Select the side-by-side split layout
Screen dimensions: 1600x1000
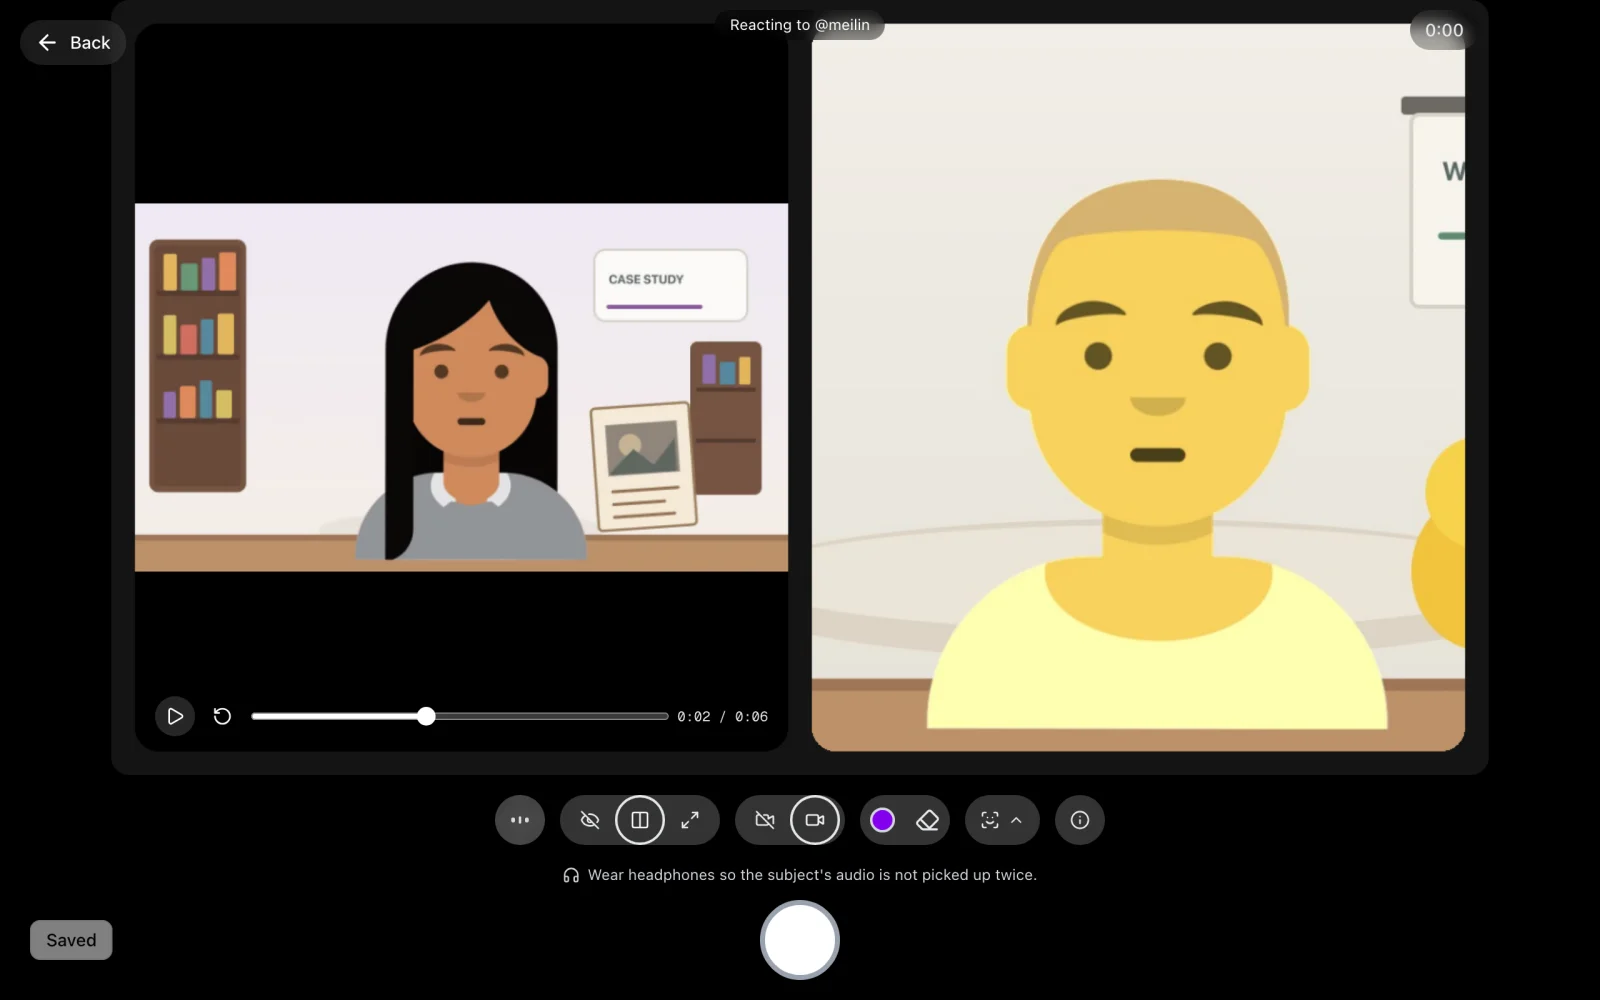[x=640, y=820]
